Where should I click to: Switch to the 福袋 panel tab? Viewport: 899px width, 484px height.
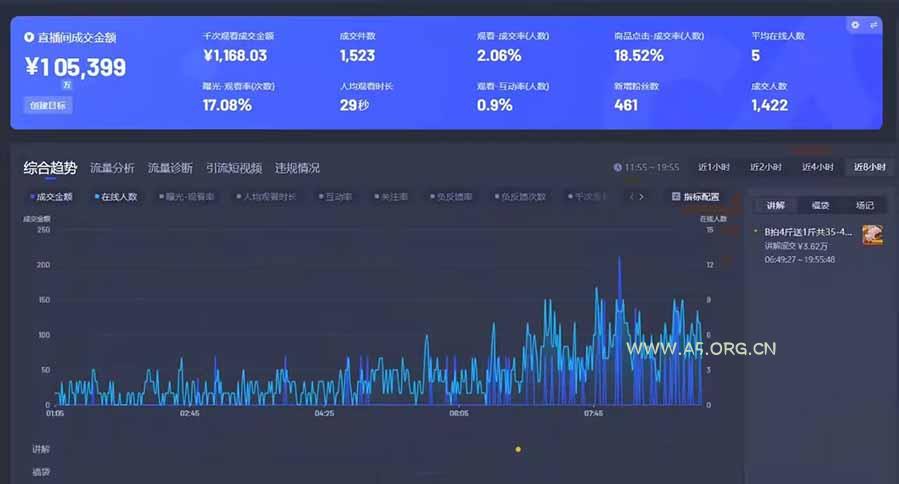820,205
